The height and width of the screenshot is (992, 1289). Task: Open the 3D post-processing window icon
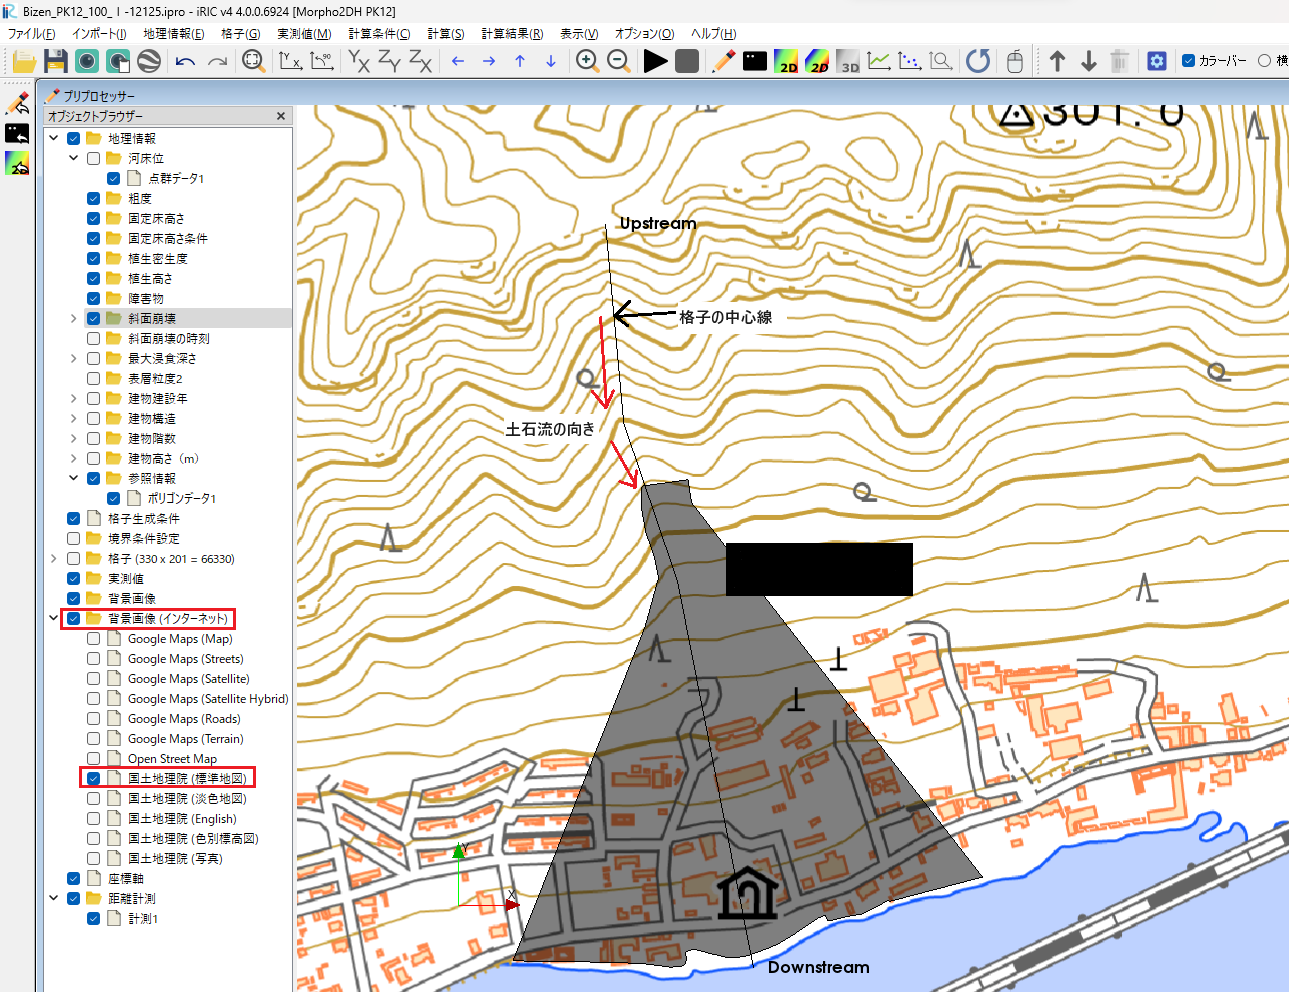pyautogui.click(x=848, y=61)
